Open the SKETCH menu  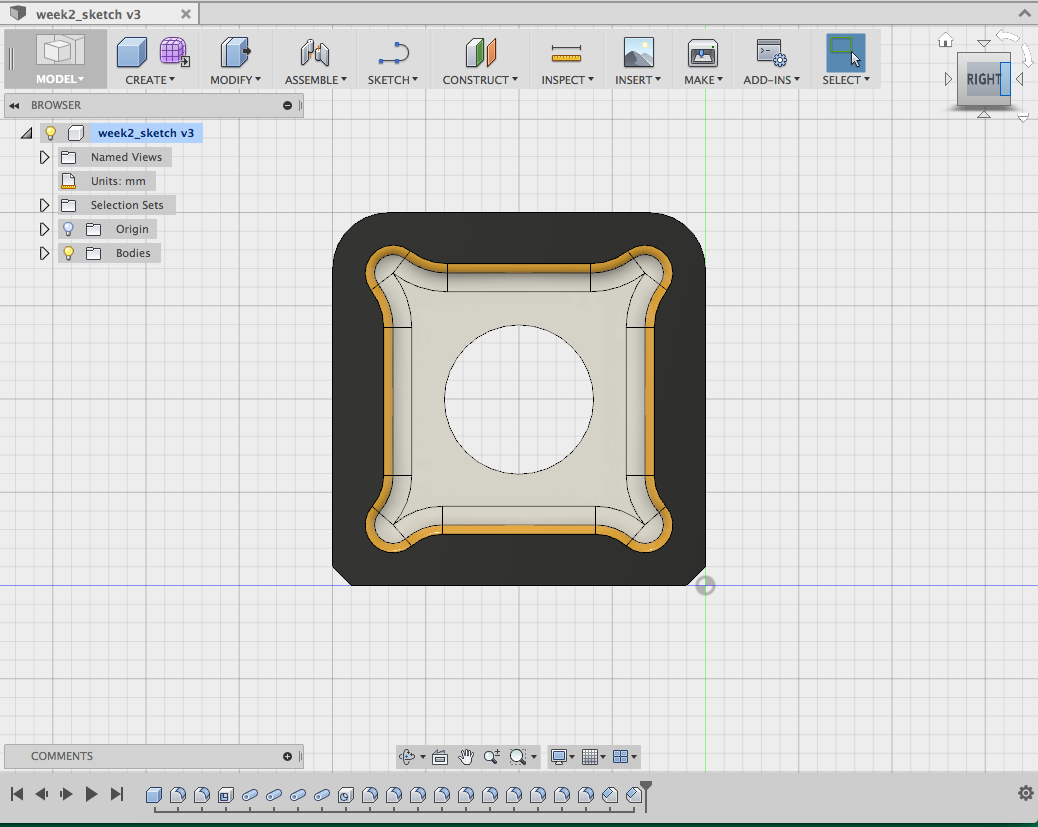click(x=393, y=79)
